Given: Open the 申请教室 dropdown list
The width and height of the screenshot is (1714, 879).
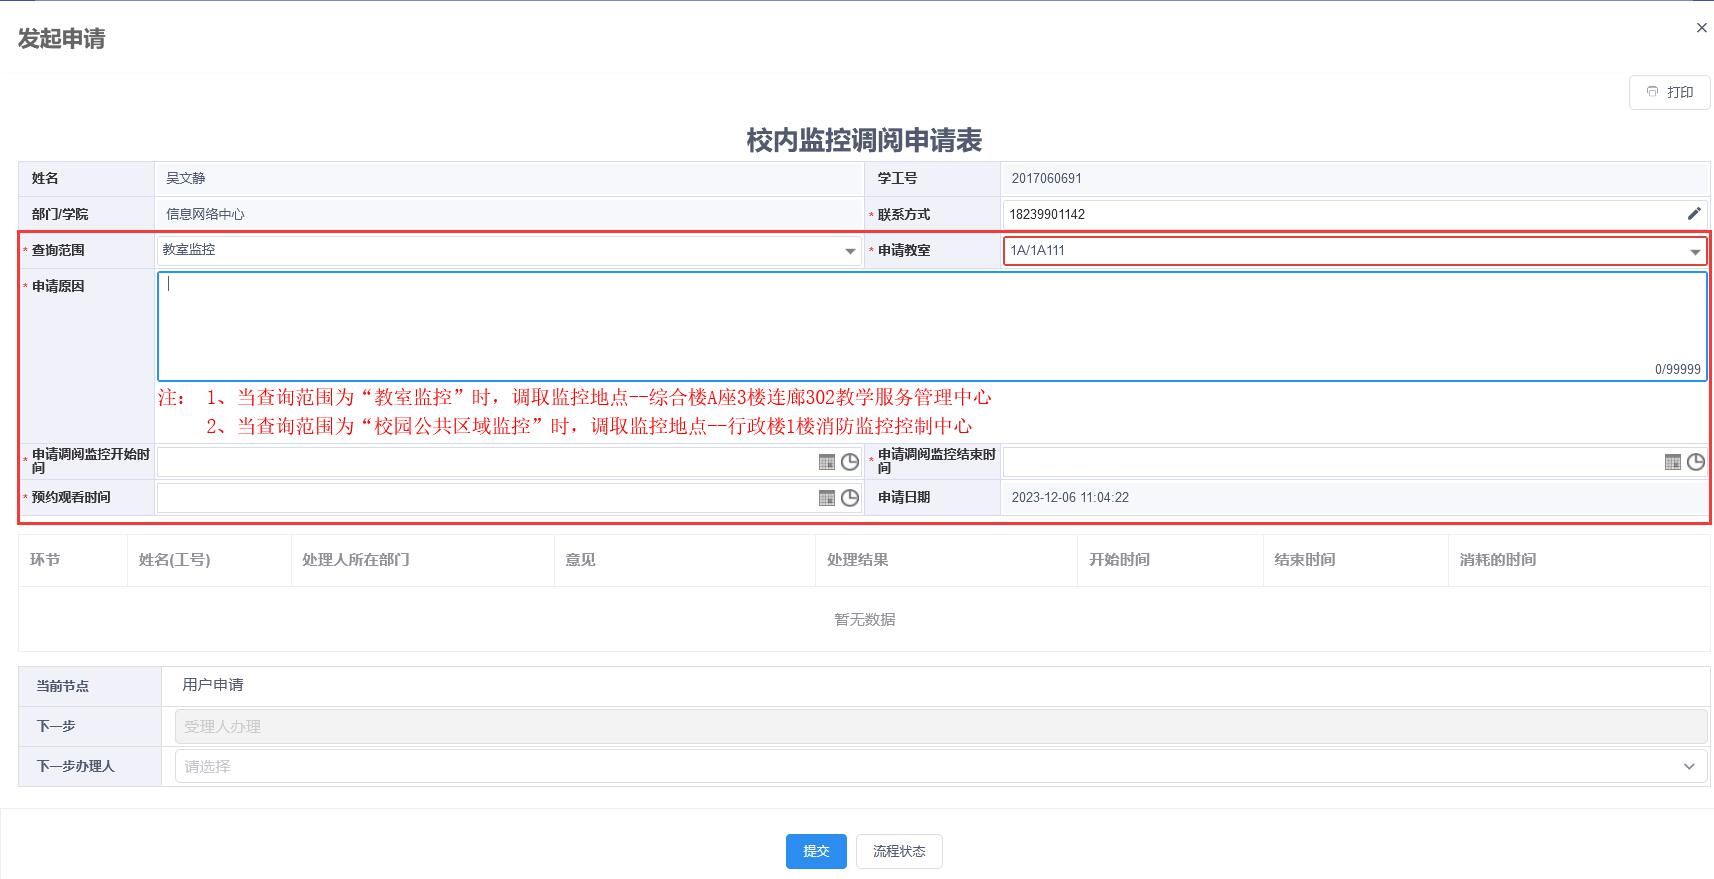Looking at the screenshot, I should (1695, 252).
